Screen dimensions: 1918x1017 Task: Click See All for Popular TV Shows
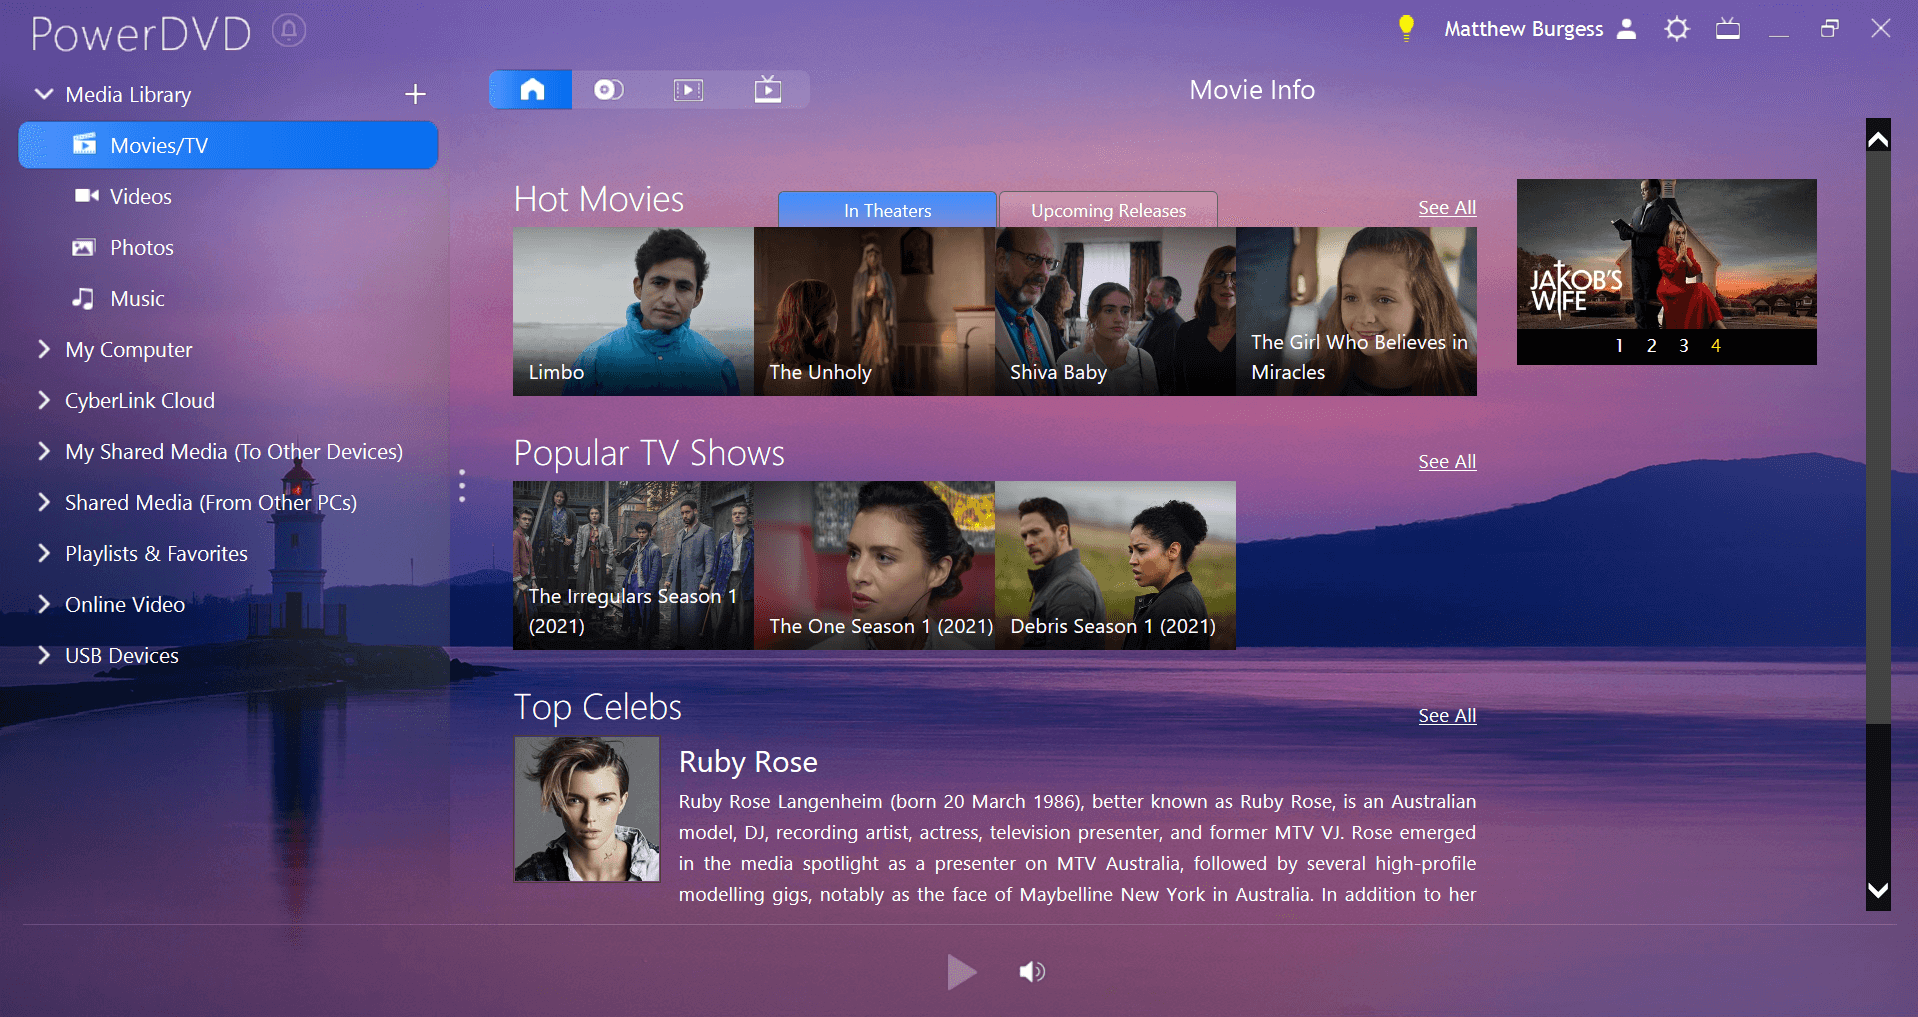(x=1447, y=461)
